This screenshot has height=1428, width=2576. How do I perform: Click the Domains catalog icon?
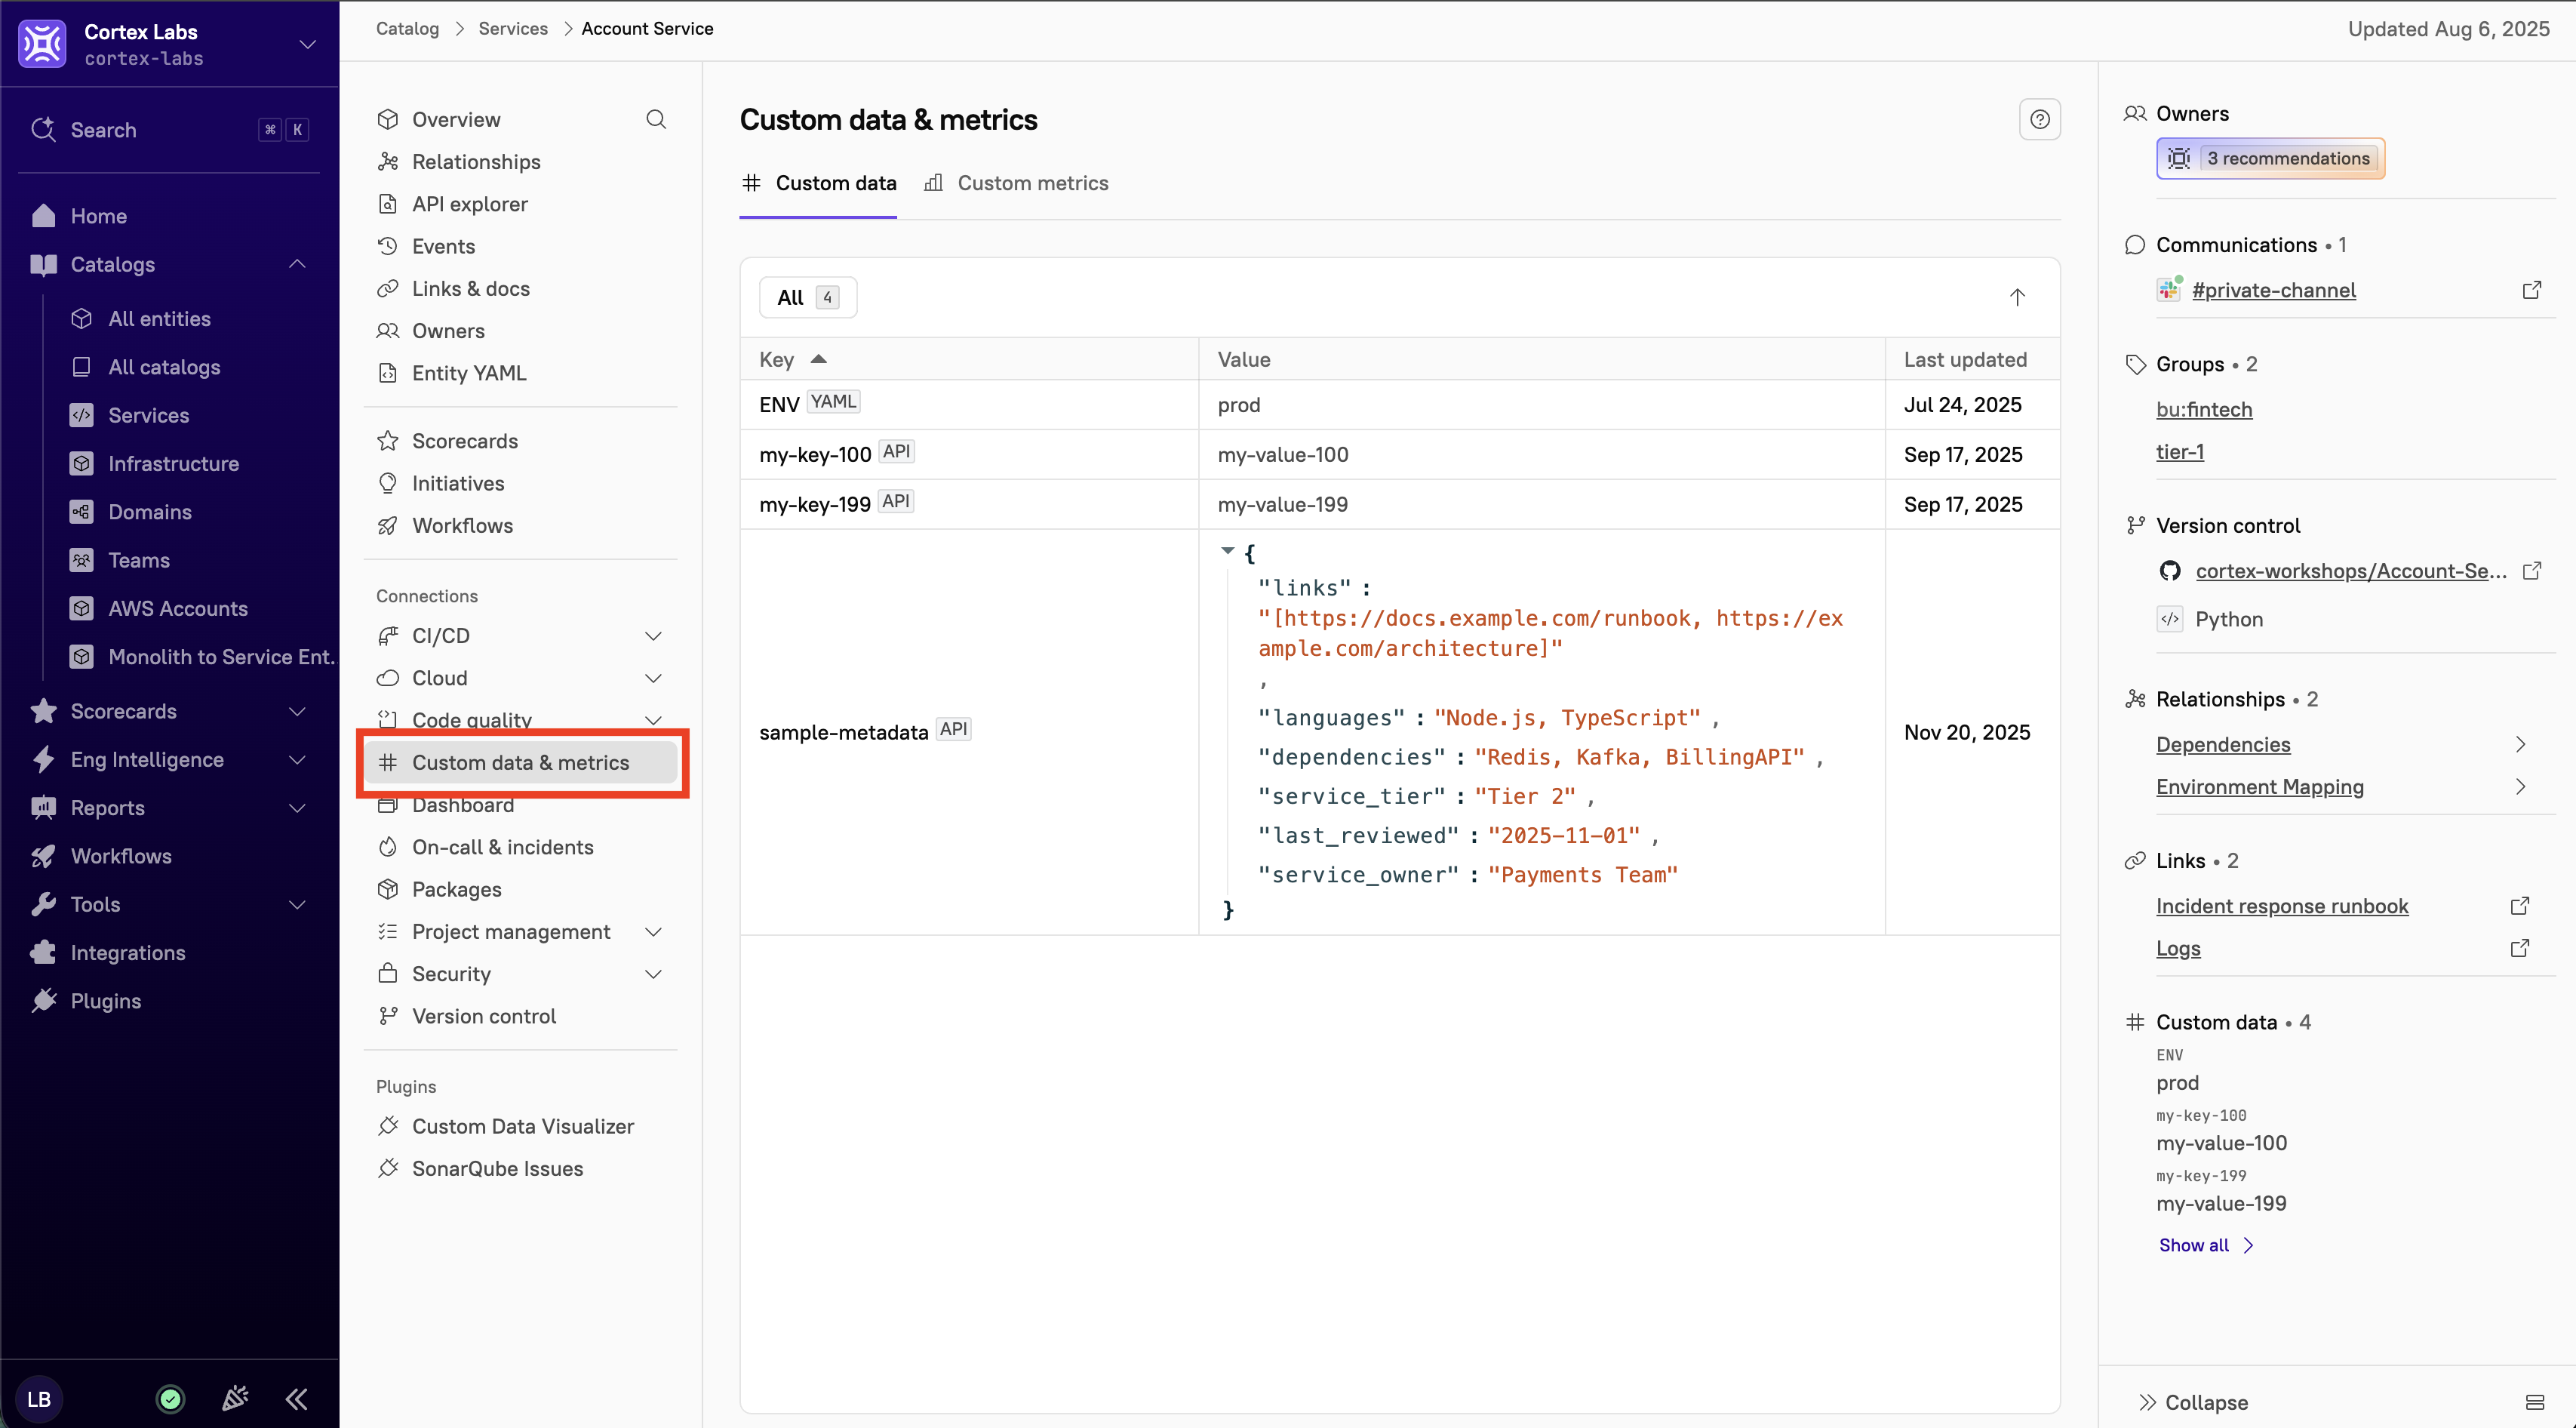(82, 512)
